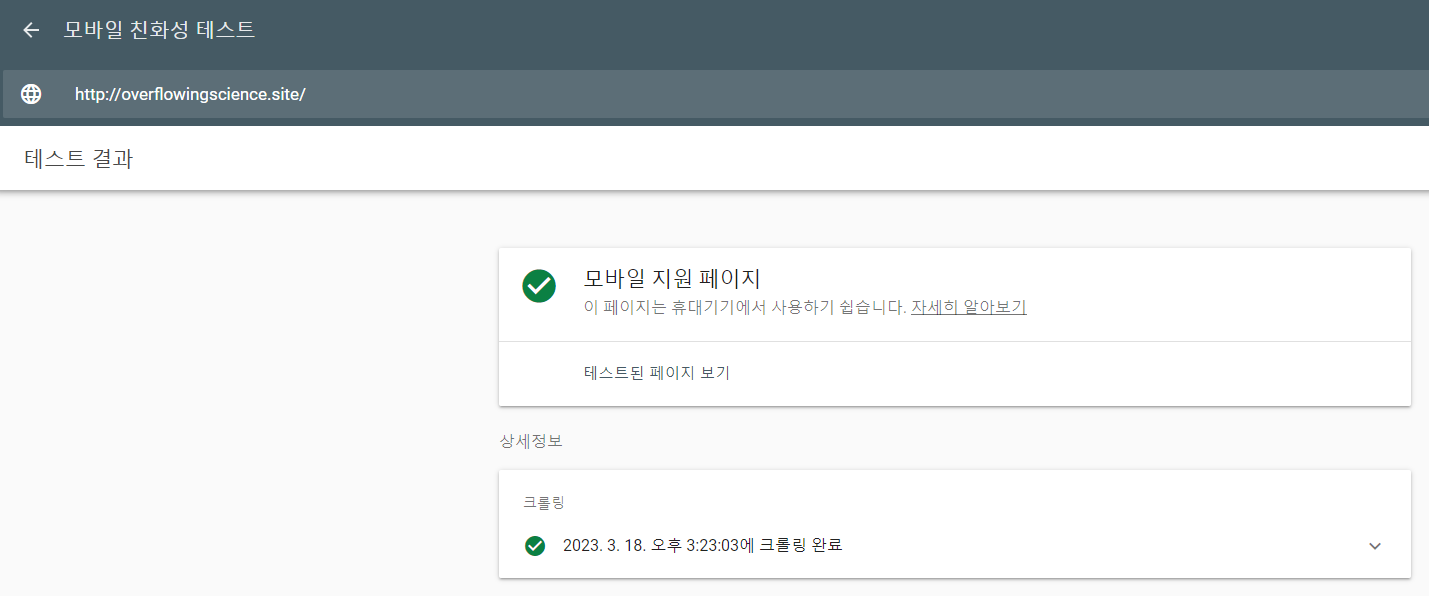This screenshot has width=1429, height=596.
Task: Go back with the left arrow icon
Action: point(31,30)
